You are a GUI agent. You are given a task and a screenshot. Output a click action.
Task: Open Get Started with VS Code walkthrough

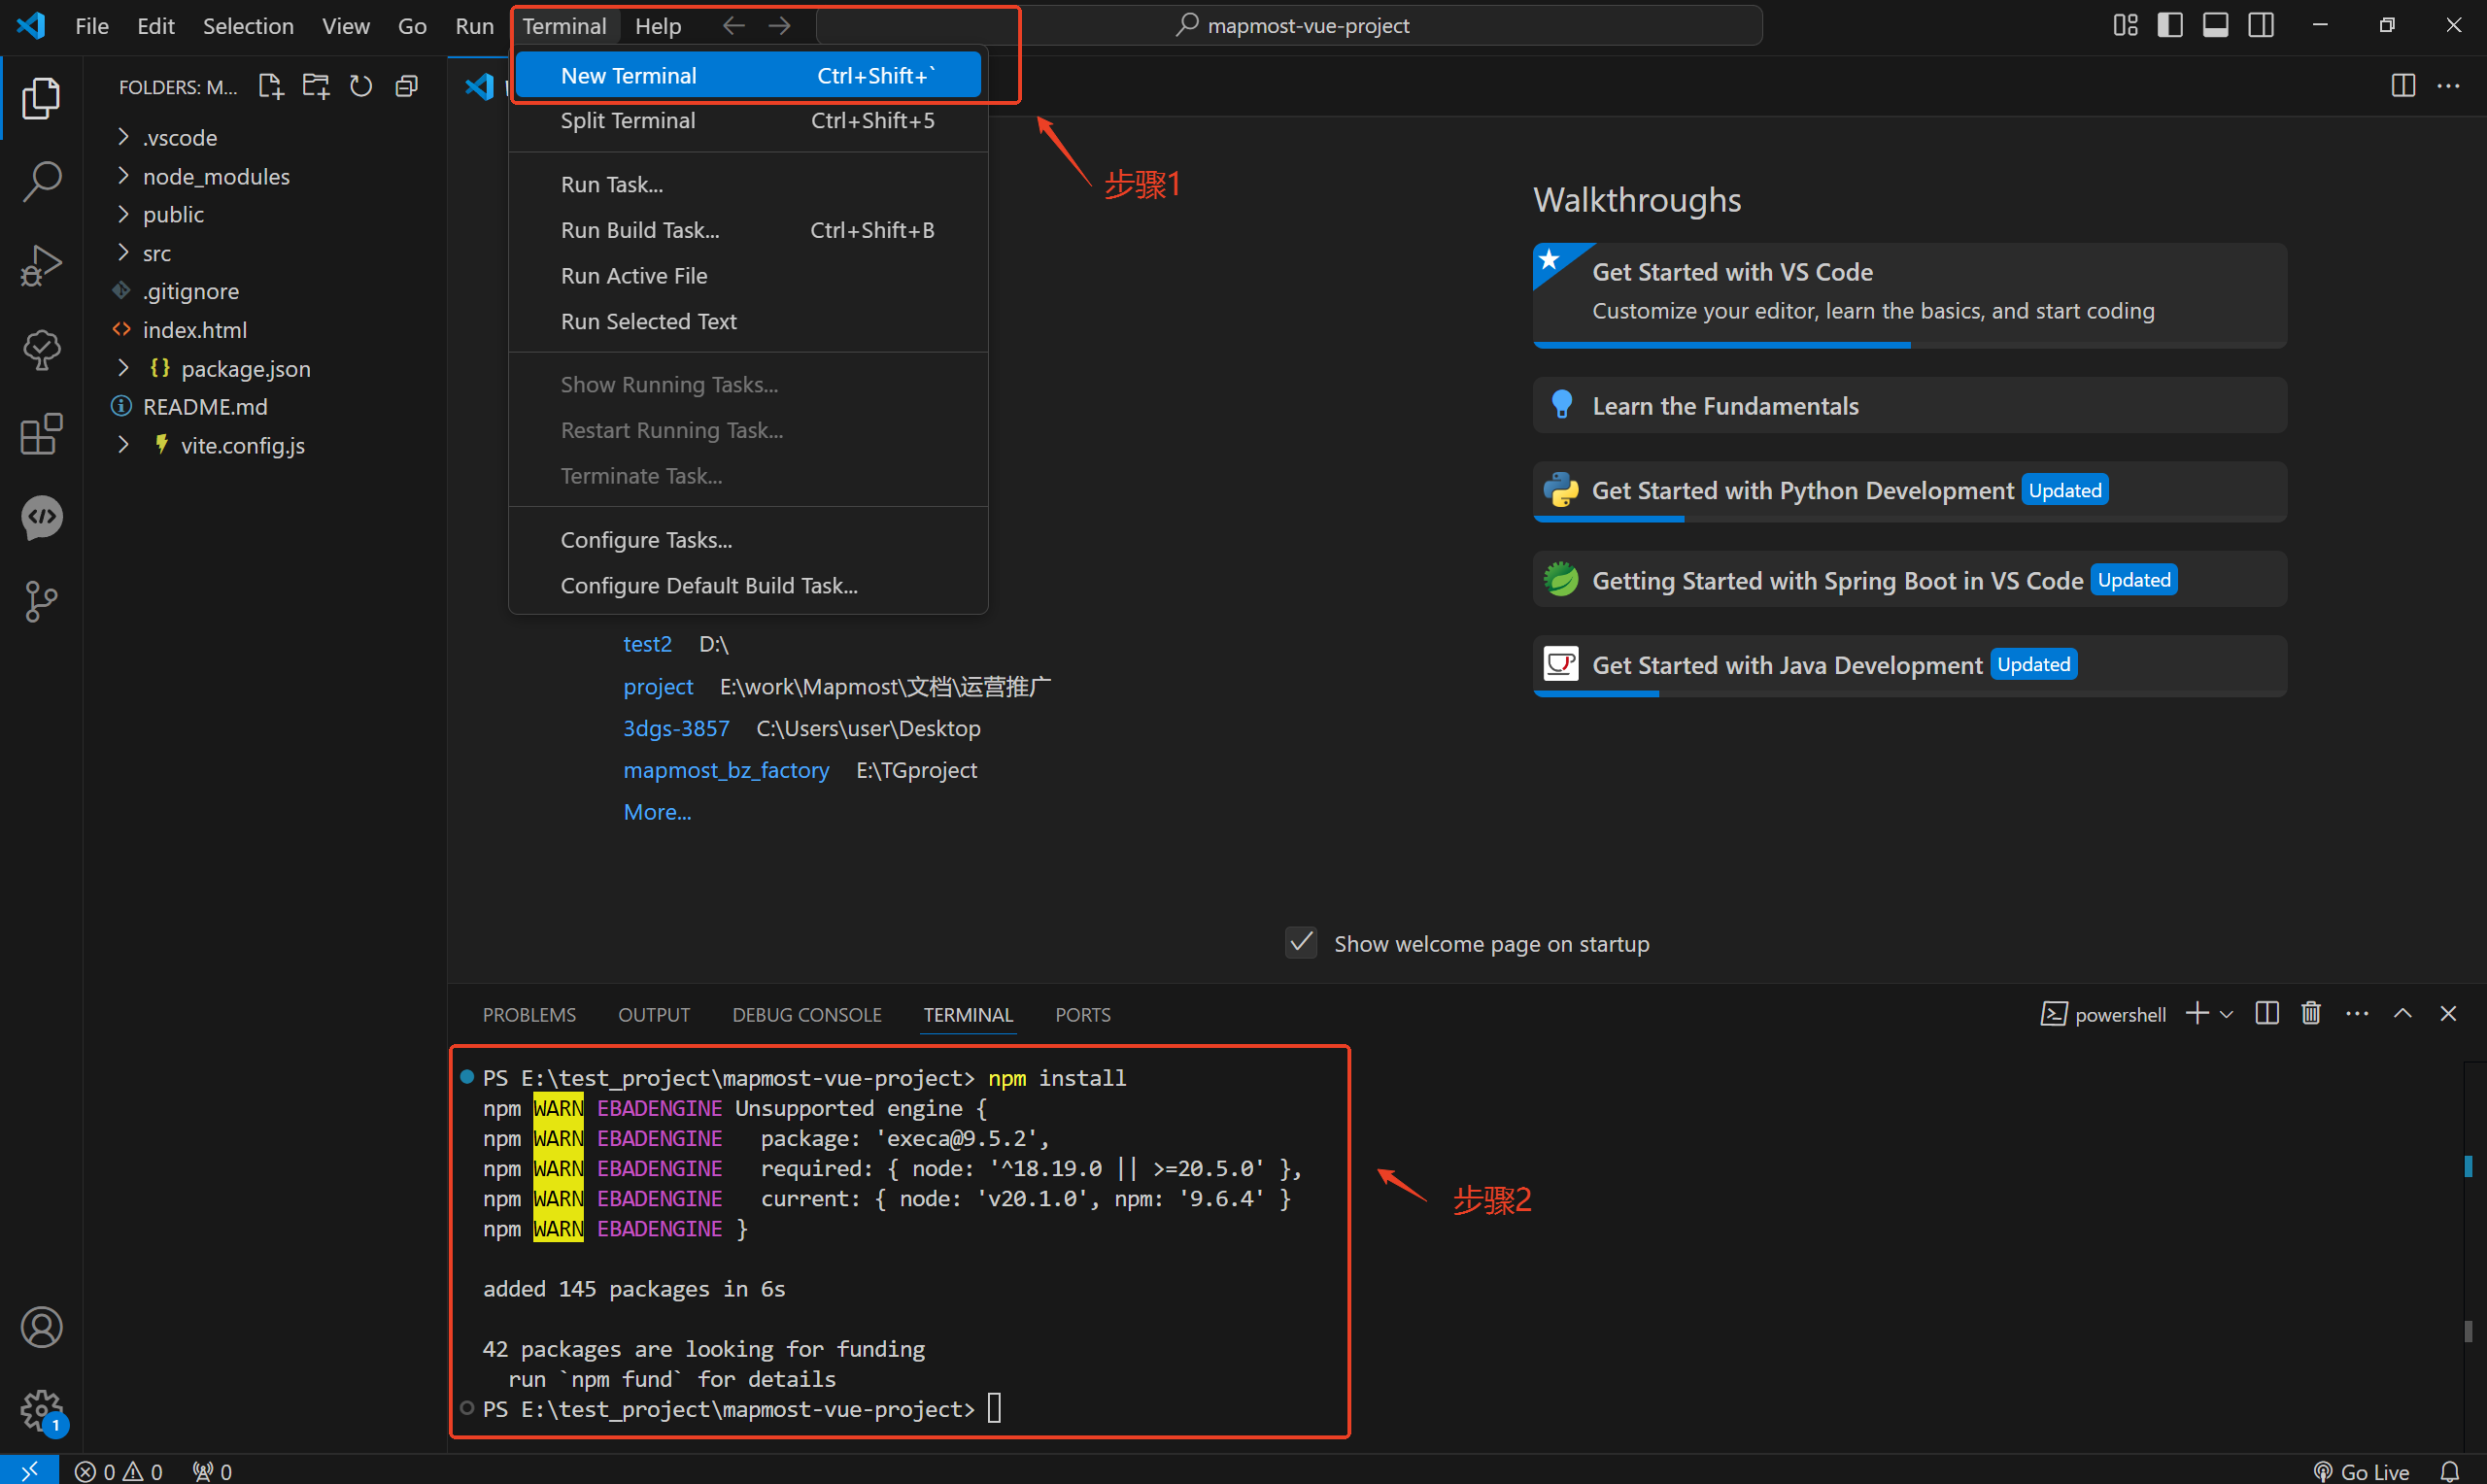click(1909, 294)
